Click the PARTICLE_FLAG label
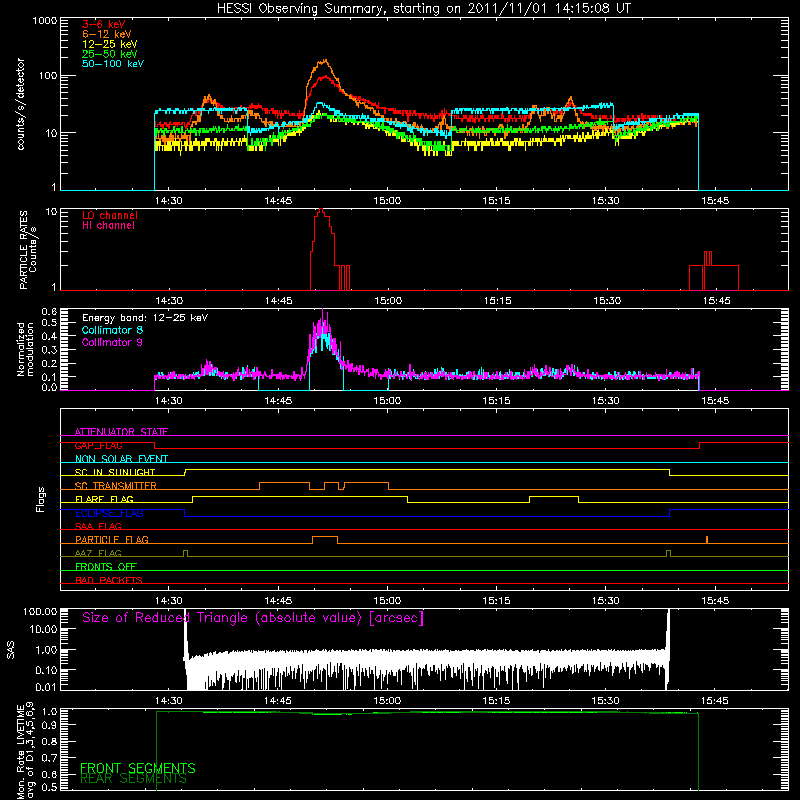800x800 pixels. coord(112,539)
